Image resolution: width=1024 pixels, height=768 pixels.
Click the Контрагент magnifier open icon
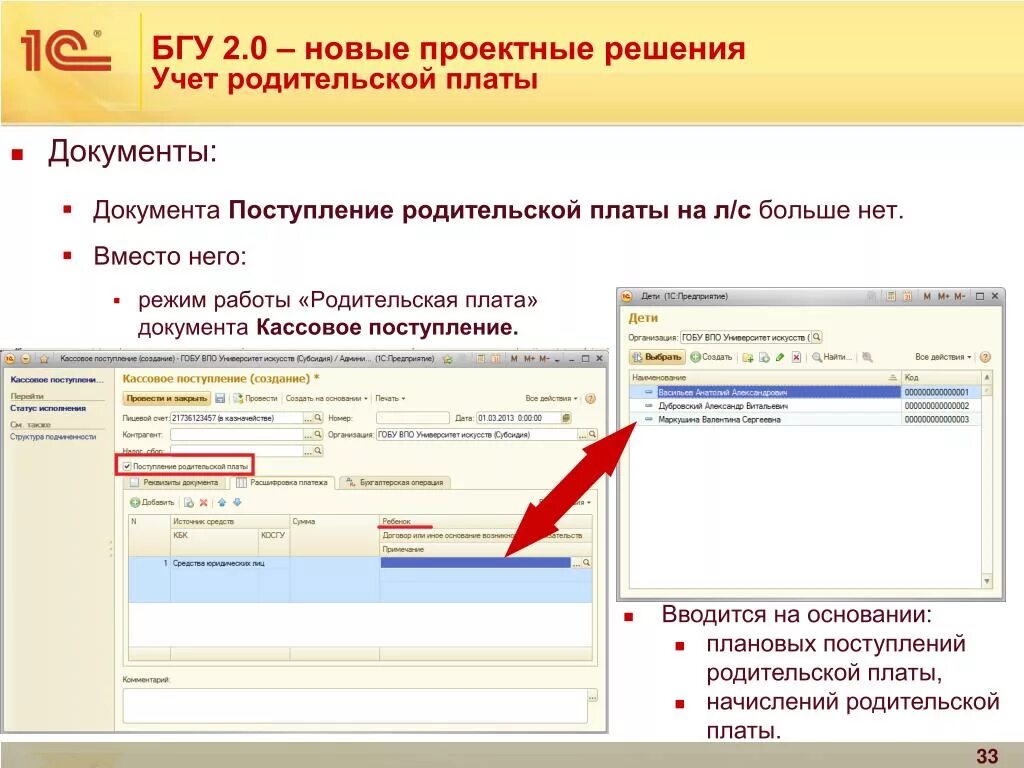point(318,434)
